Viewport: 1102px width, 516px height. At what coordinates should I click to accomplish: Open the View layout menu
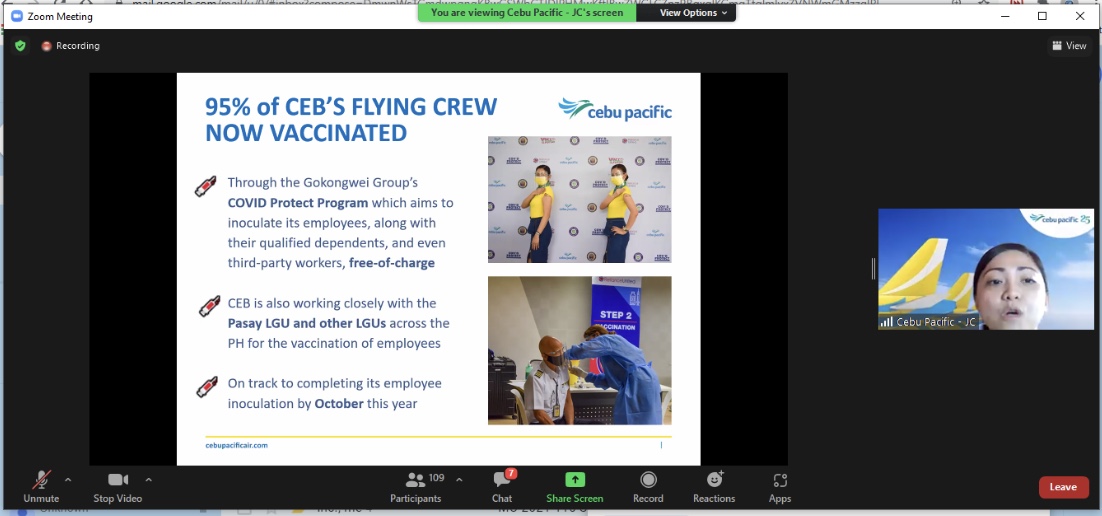[1069, 46]
